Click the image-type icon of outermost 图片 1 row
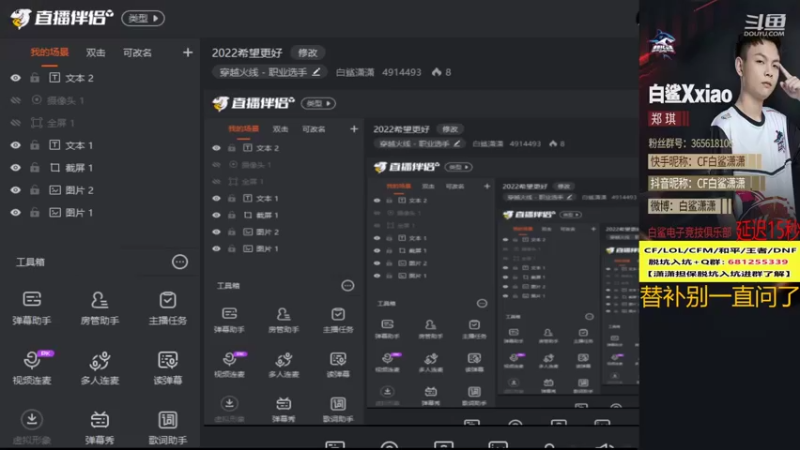800x450 pixels. point(55,212)
